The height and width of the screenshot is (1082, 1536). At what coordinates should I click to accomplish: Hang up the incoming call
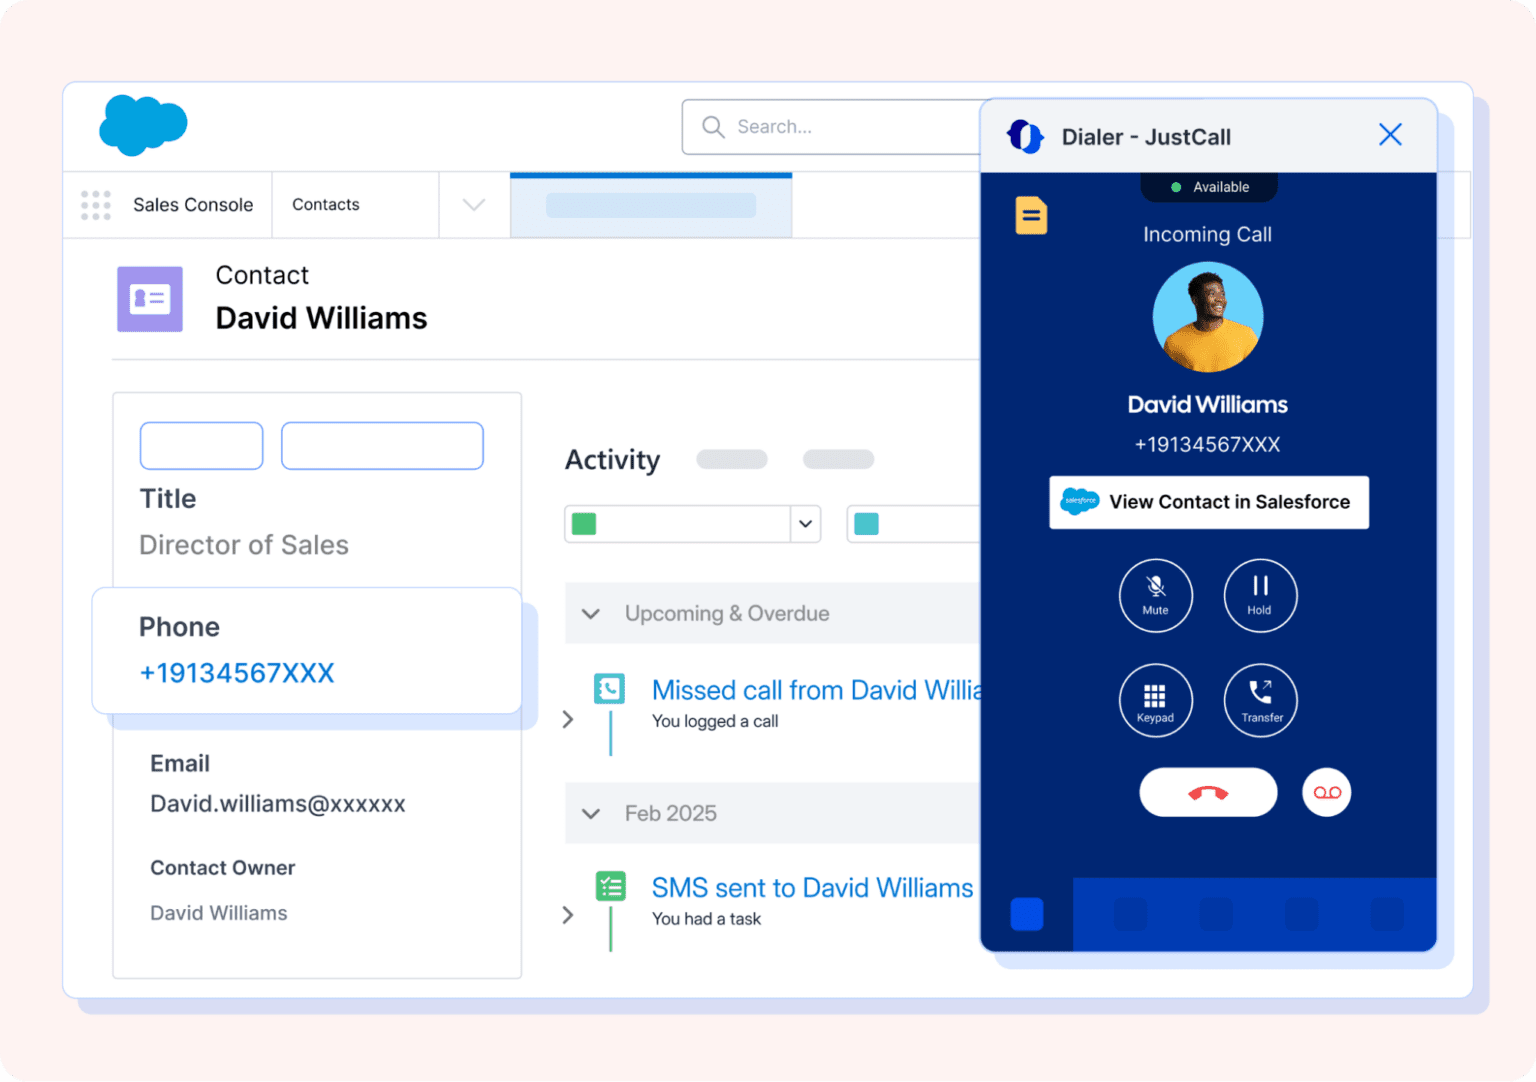(x=1208, y=792)
